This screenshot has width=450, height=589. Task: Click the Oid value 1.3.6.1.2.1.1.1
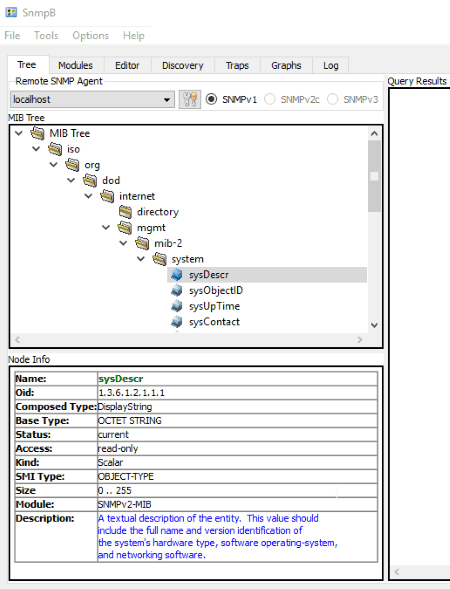pyautogui.click(x=131, y=393)
